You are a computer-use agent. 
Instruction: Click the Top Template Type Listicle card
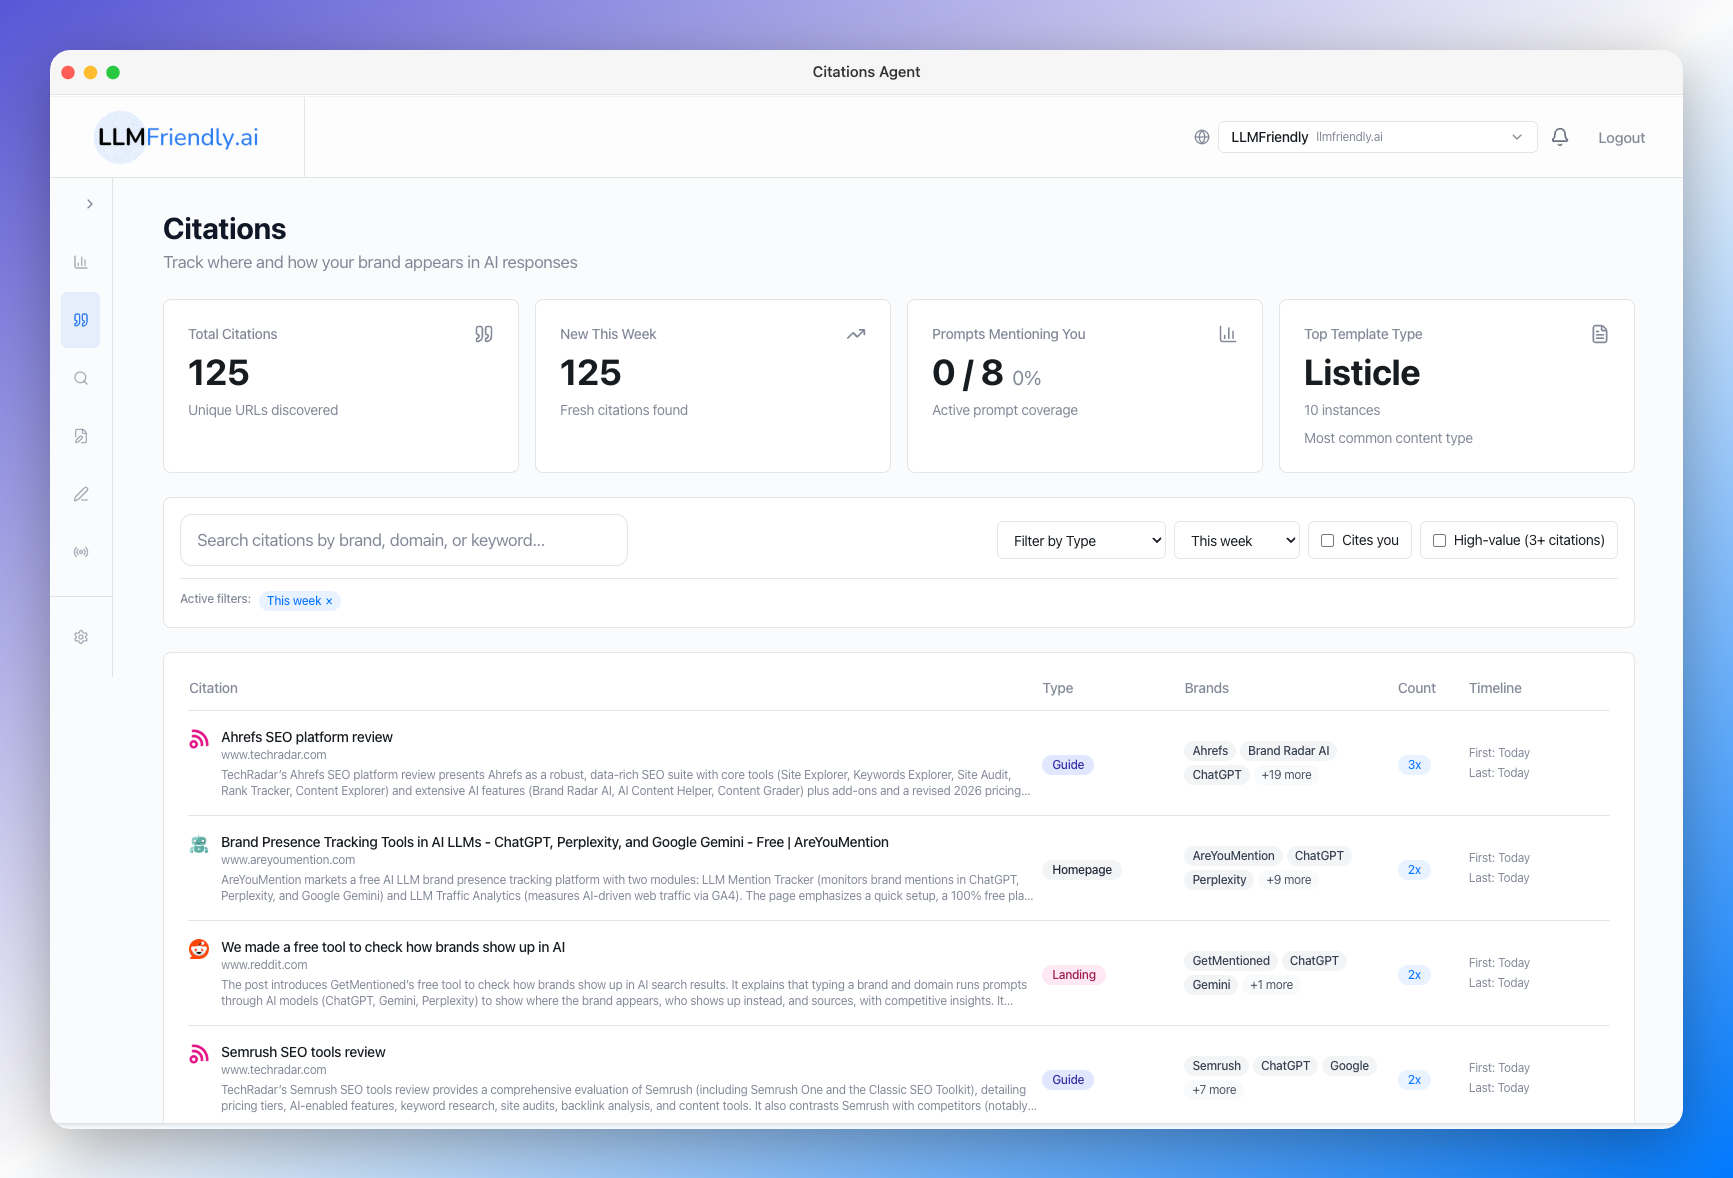1457,386
